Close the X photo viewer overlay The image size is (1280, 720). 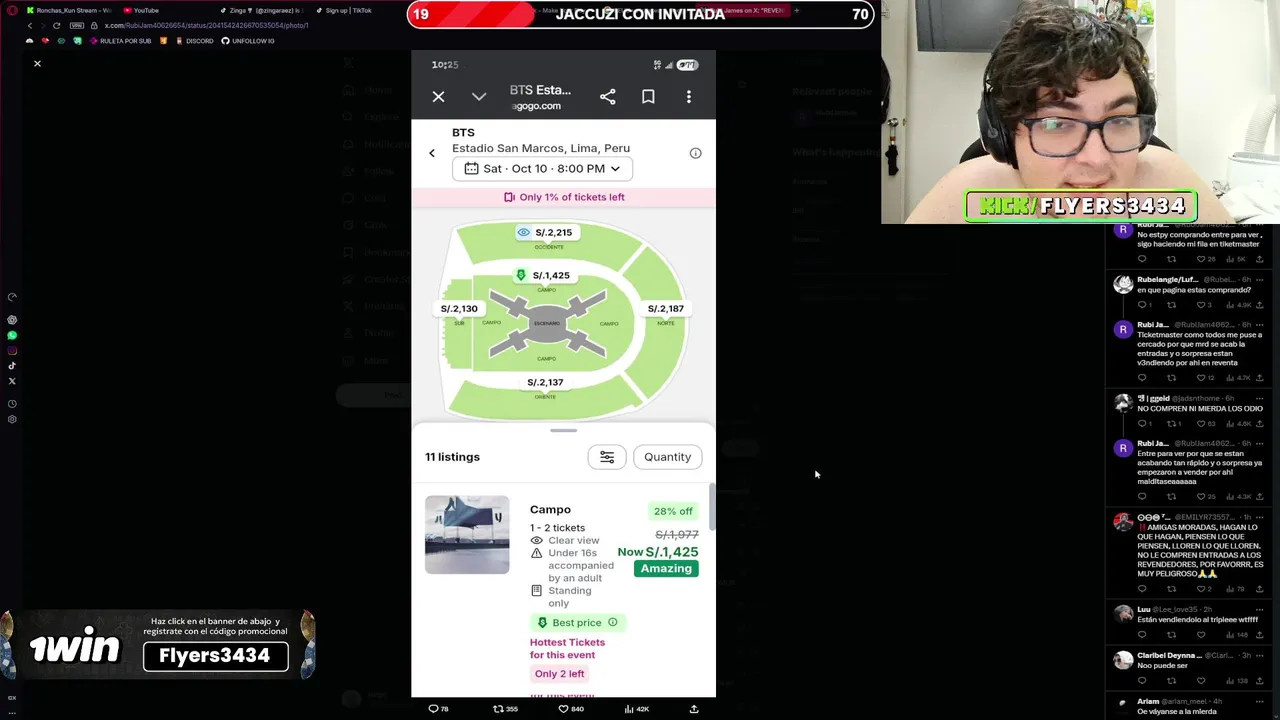pyautogui.click(x=37, y=64)
